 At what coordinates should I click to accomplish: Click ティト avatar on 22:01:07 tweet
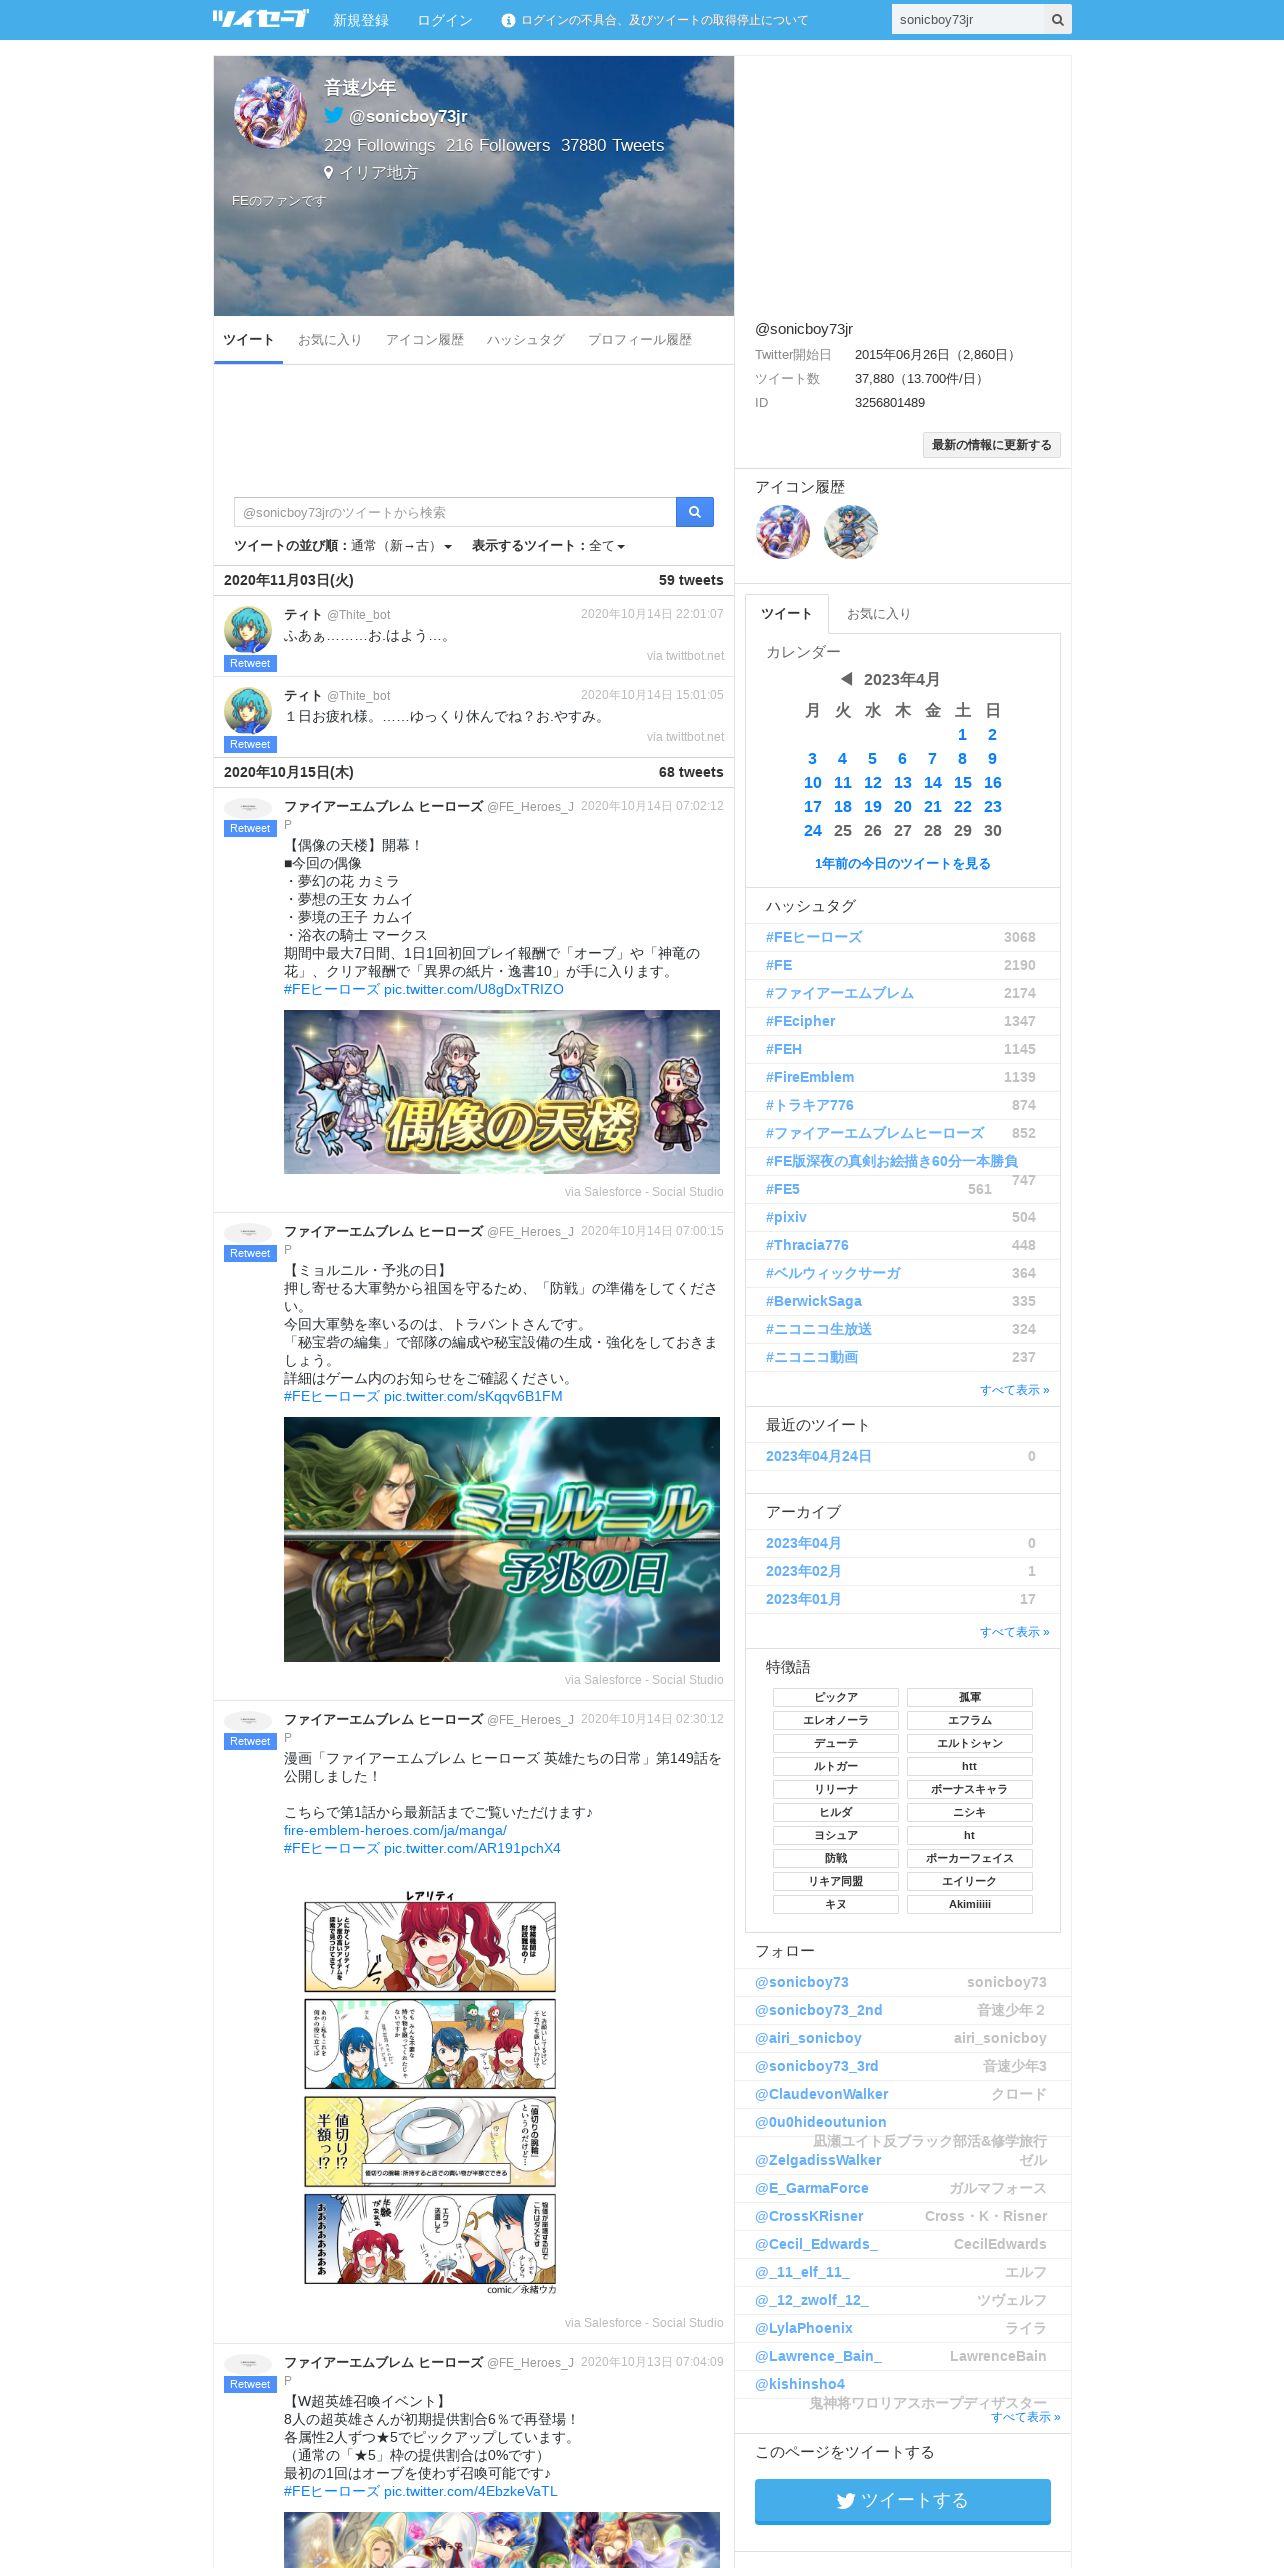tap(248, 629)
